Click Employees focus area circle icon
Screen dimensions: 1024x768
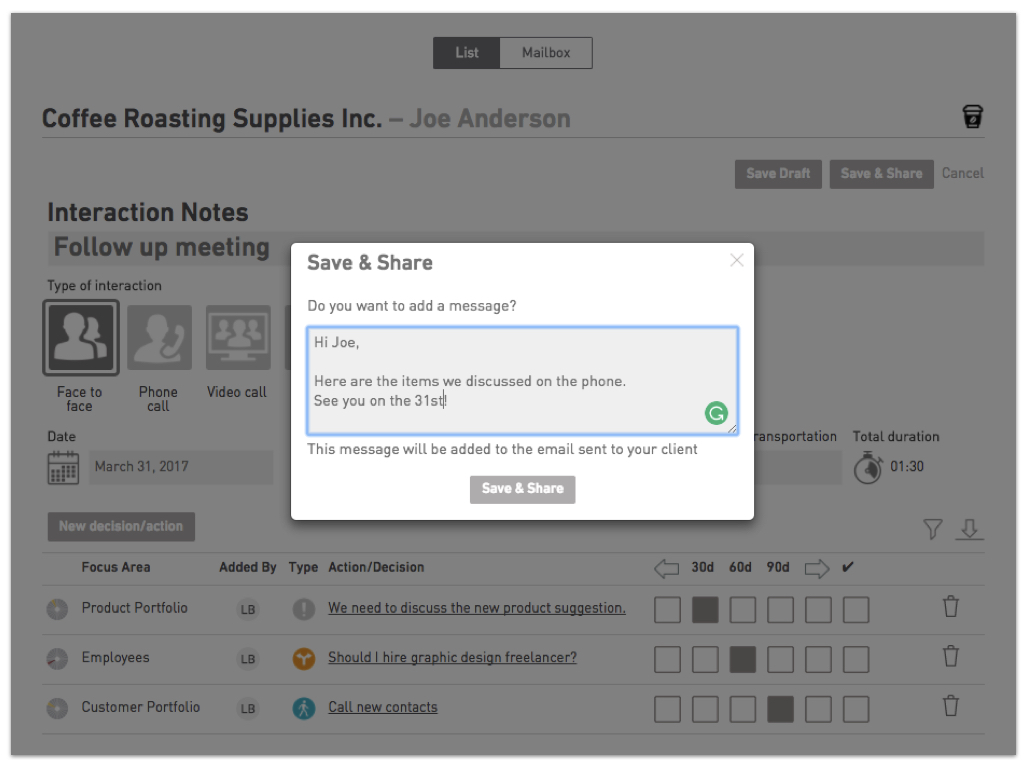point(57,658)
